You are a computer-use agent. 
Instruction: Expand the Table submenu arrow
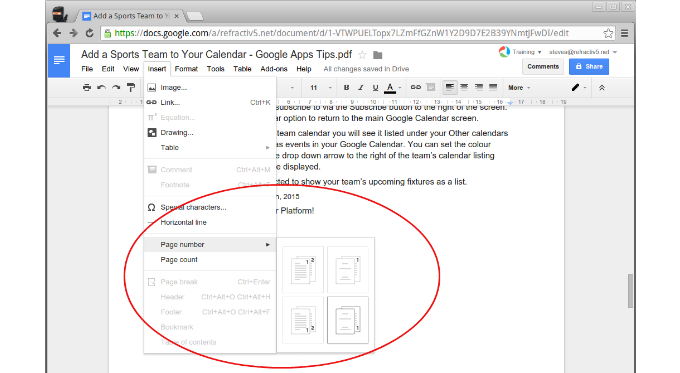(268, 148)
